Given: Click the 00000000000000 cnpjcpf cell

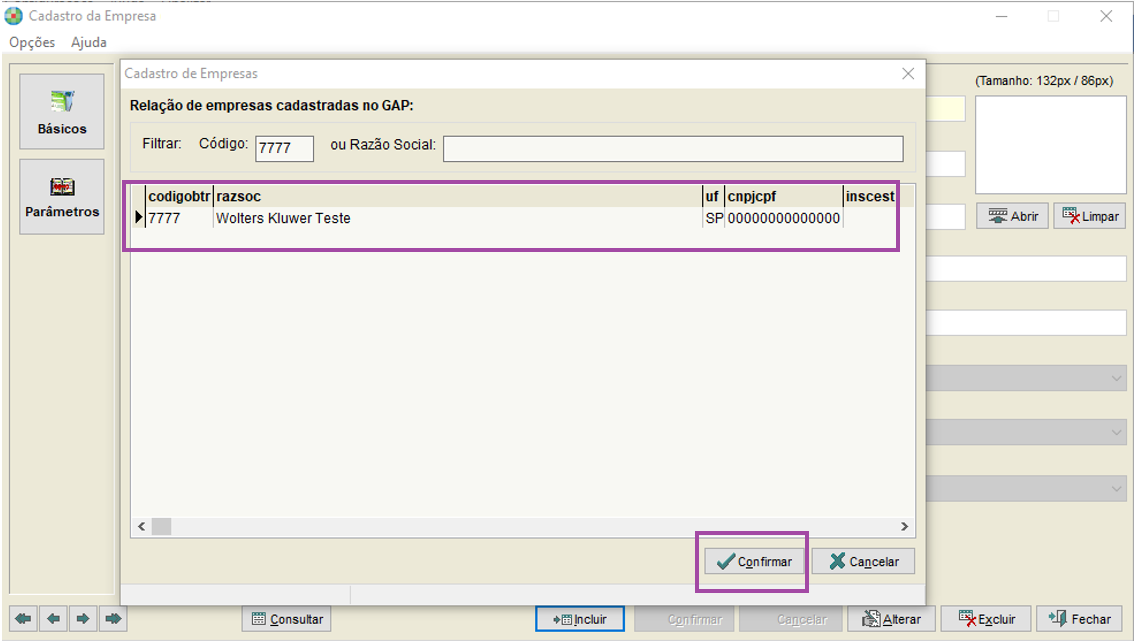Looking at the screenshot, I should click(x=784, y=218).
